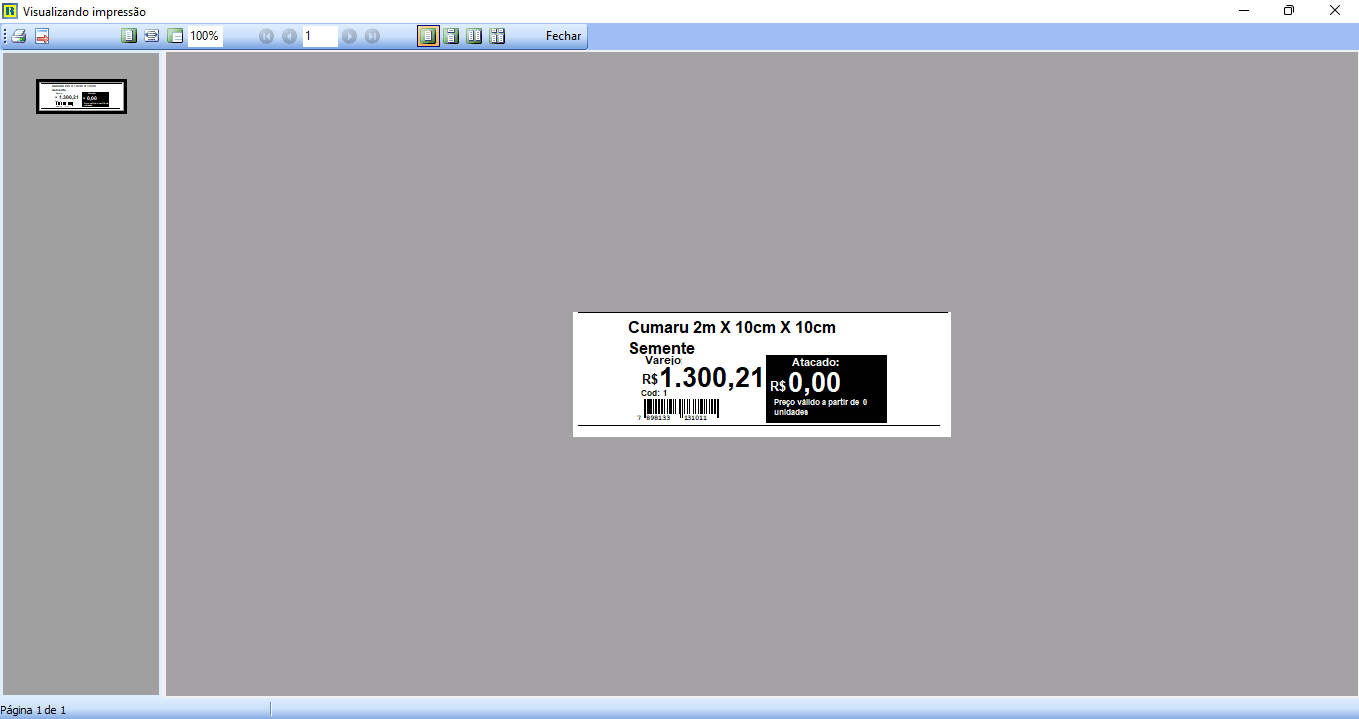Image resolution: width=1359 pixels, height=719 pixels.
Task: Switch to multiple pages grid view
Action: 497,36
